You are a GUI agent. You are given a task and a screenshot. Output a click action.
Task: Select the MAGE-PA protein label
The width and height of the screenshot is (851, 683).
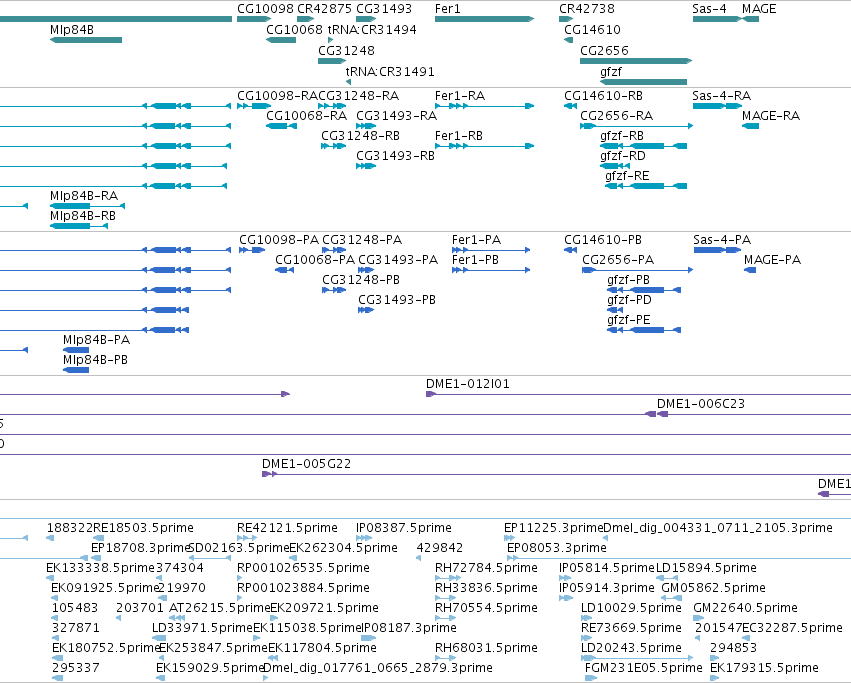point(772,260)
